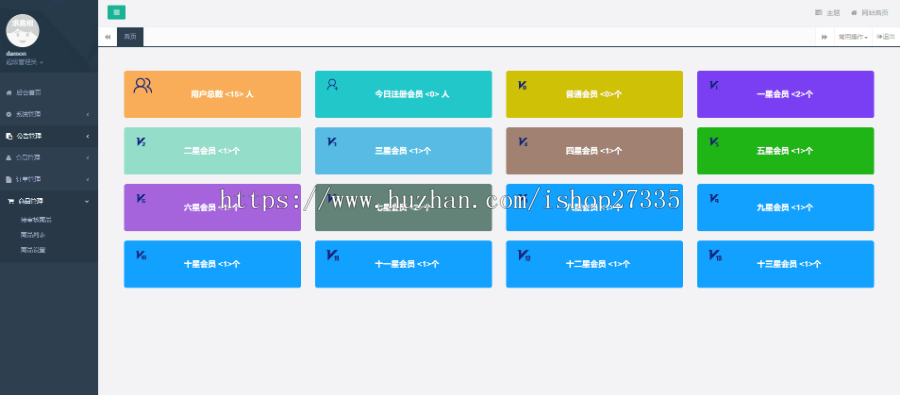Expand the 公告管理 chevron

88,136
